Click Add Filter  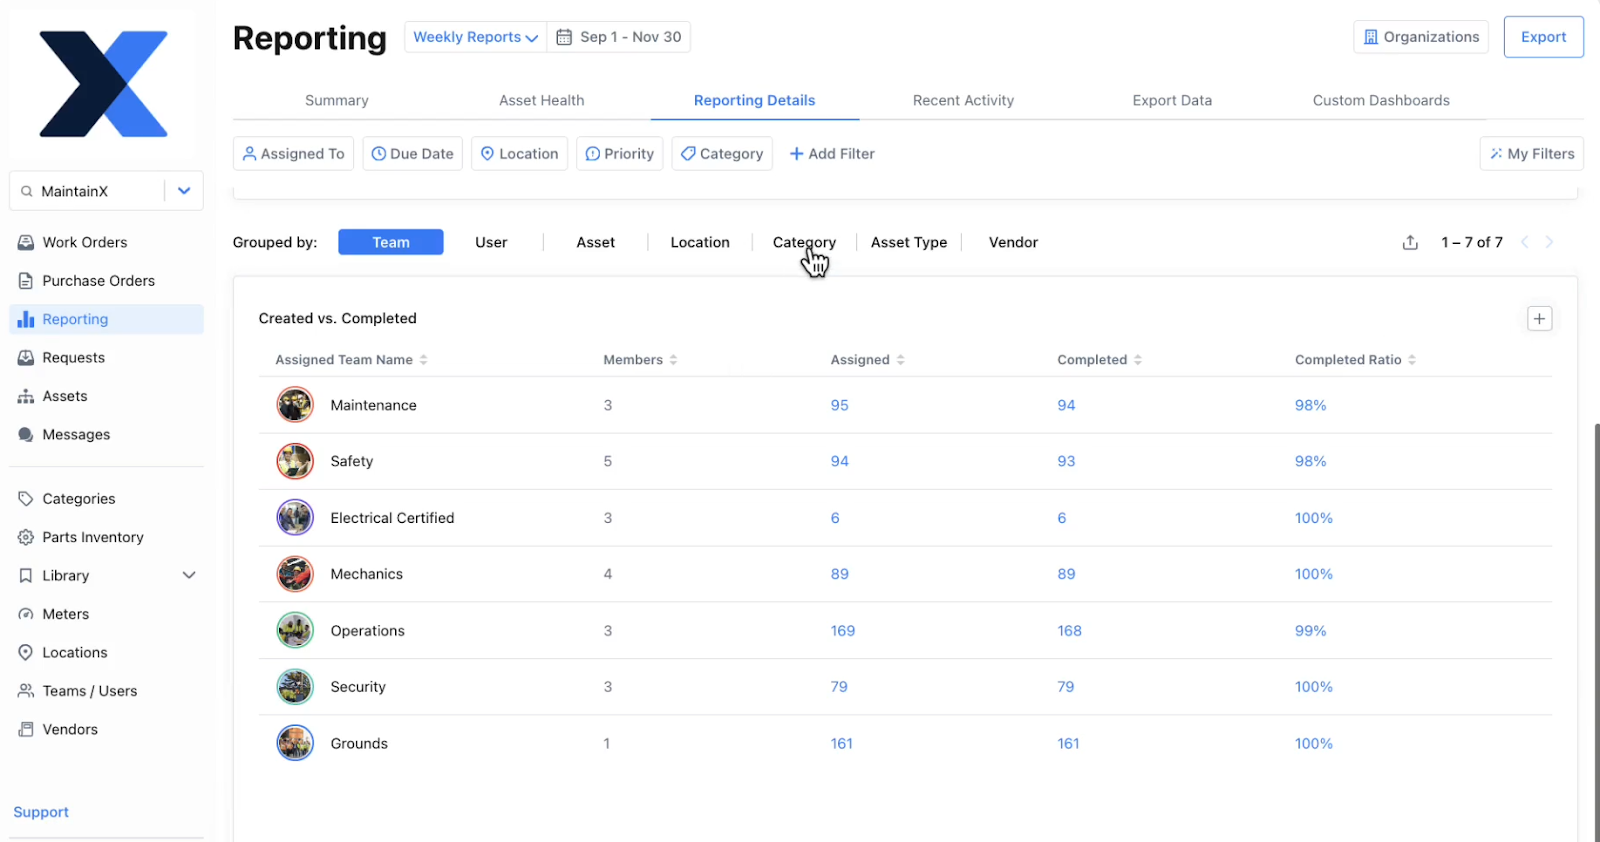tap(832, 154)
